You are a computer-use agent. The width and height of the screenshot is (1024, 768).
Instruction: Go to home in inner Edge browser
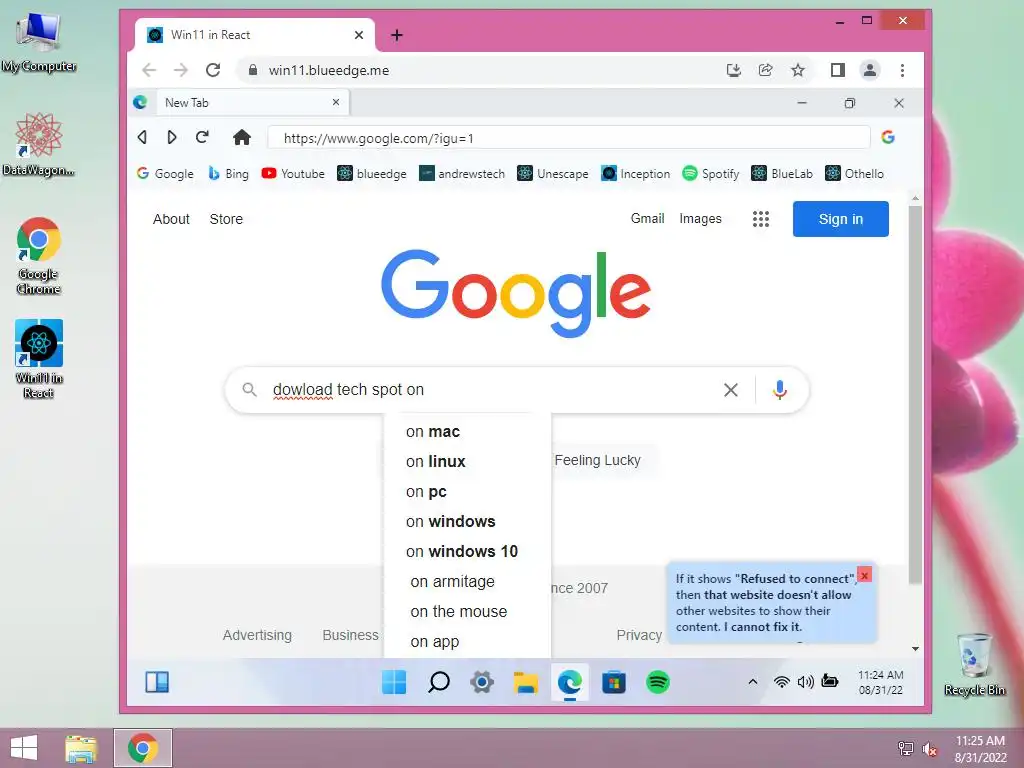point(242,137)
